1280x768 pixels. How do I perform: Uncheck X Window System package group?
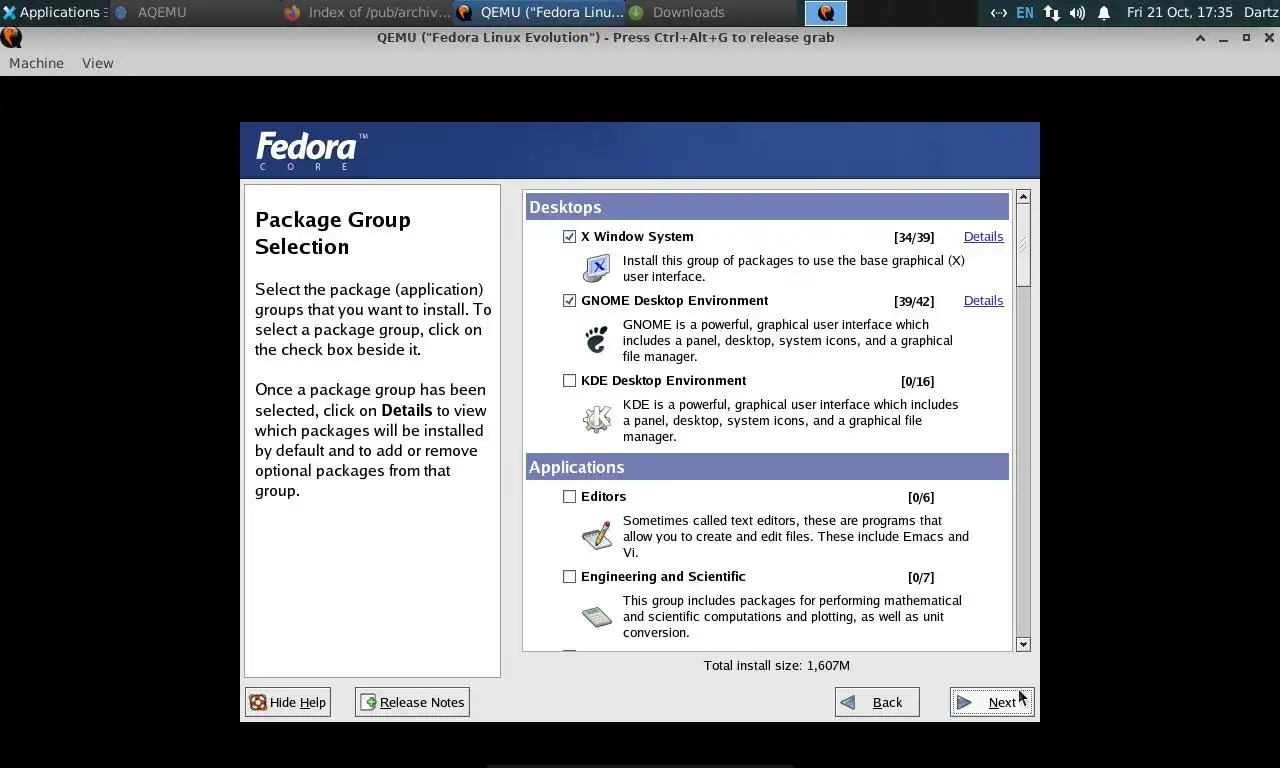point(569,237)
